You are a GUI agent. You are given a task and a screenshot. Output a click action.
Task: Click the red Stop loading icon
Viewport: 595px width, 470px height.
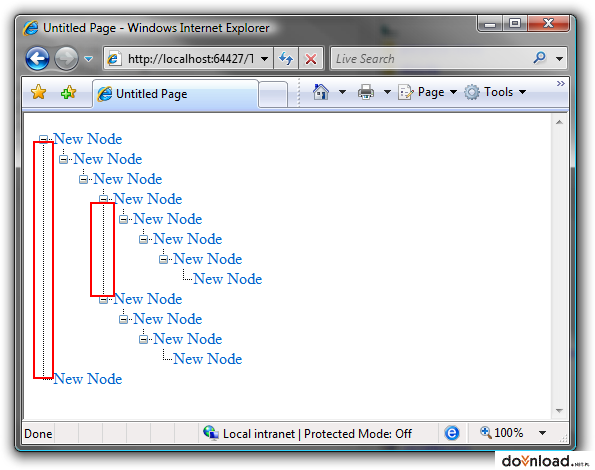coord(311,58)
